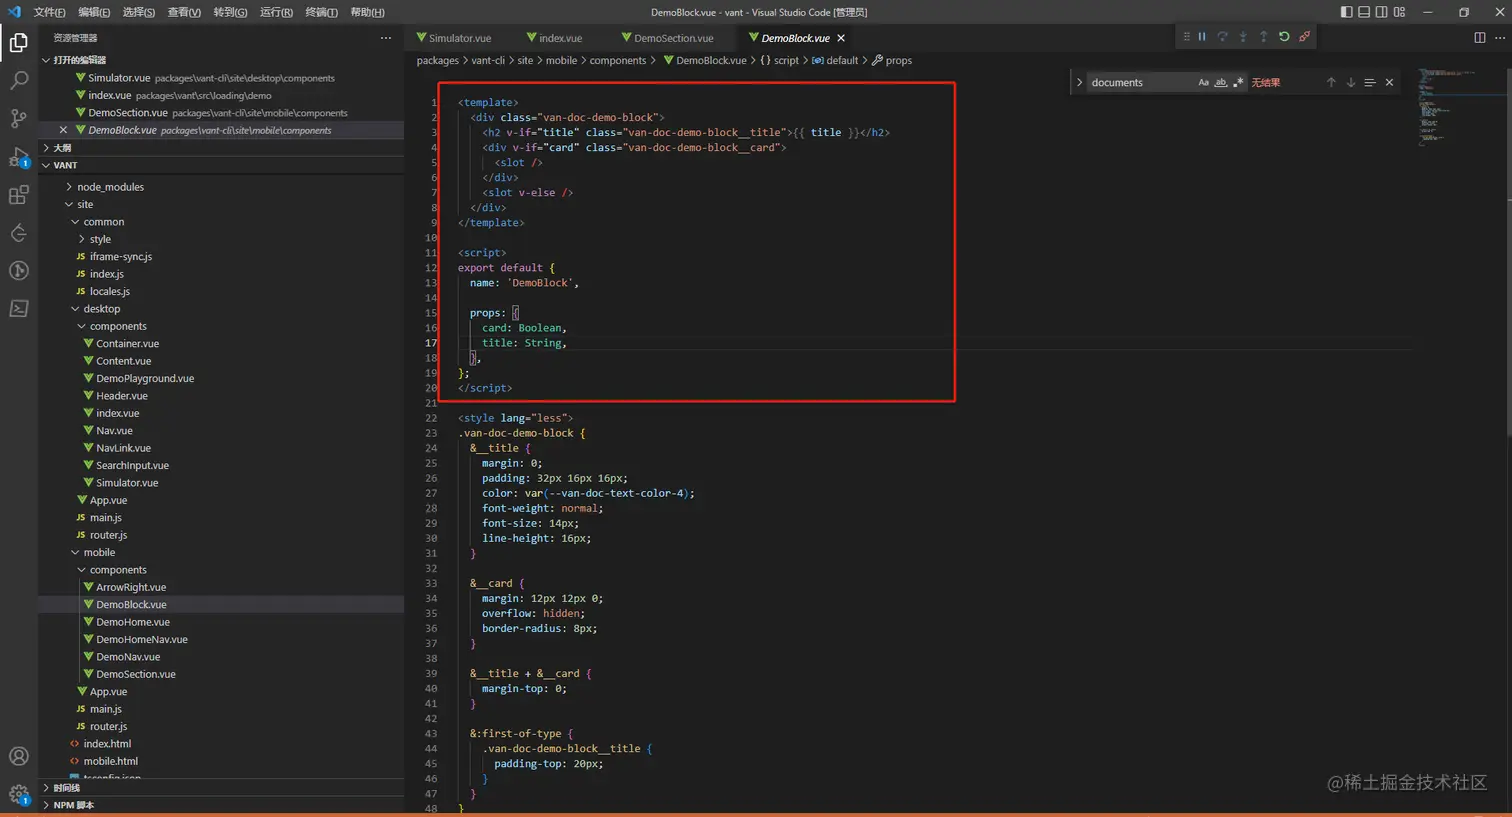Toggle Use Regular Expression in find widget
The height and width of the screenshot is (817, 1512).
pyautogui.click(x=1238, y=82)
